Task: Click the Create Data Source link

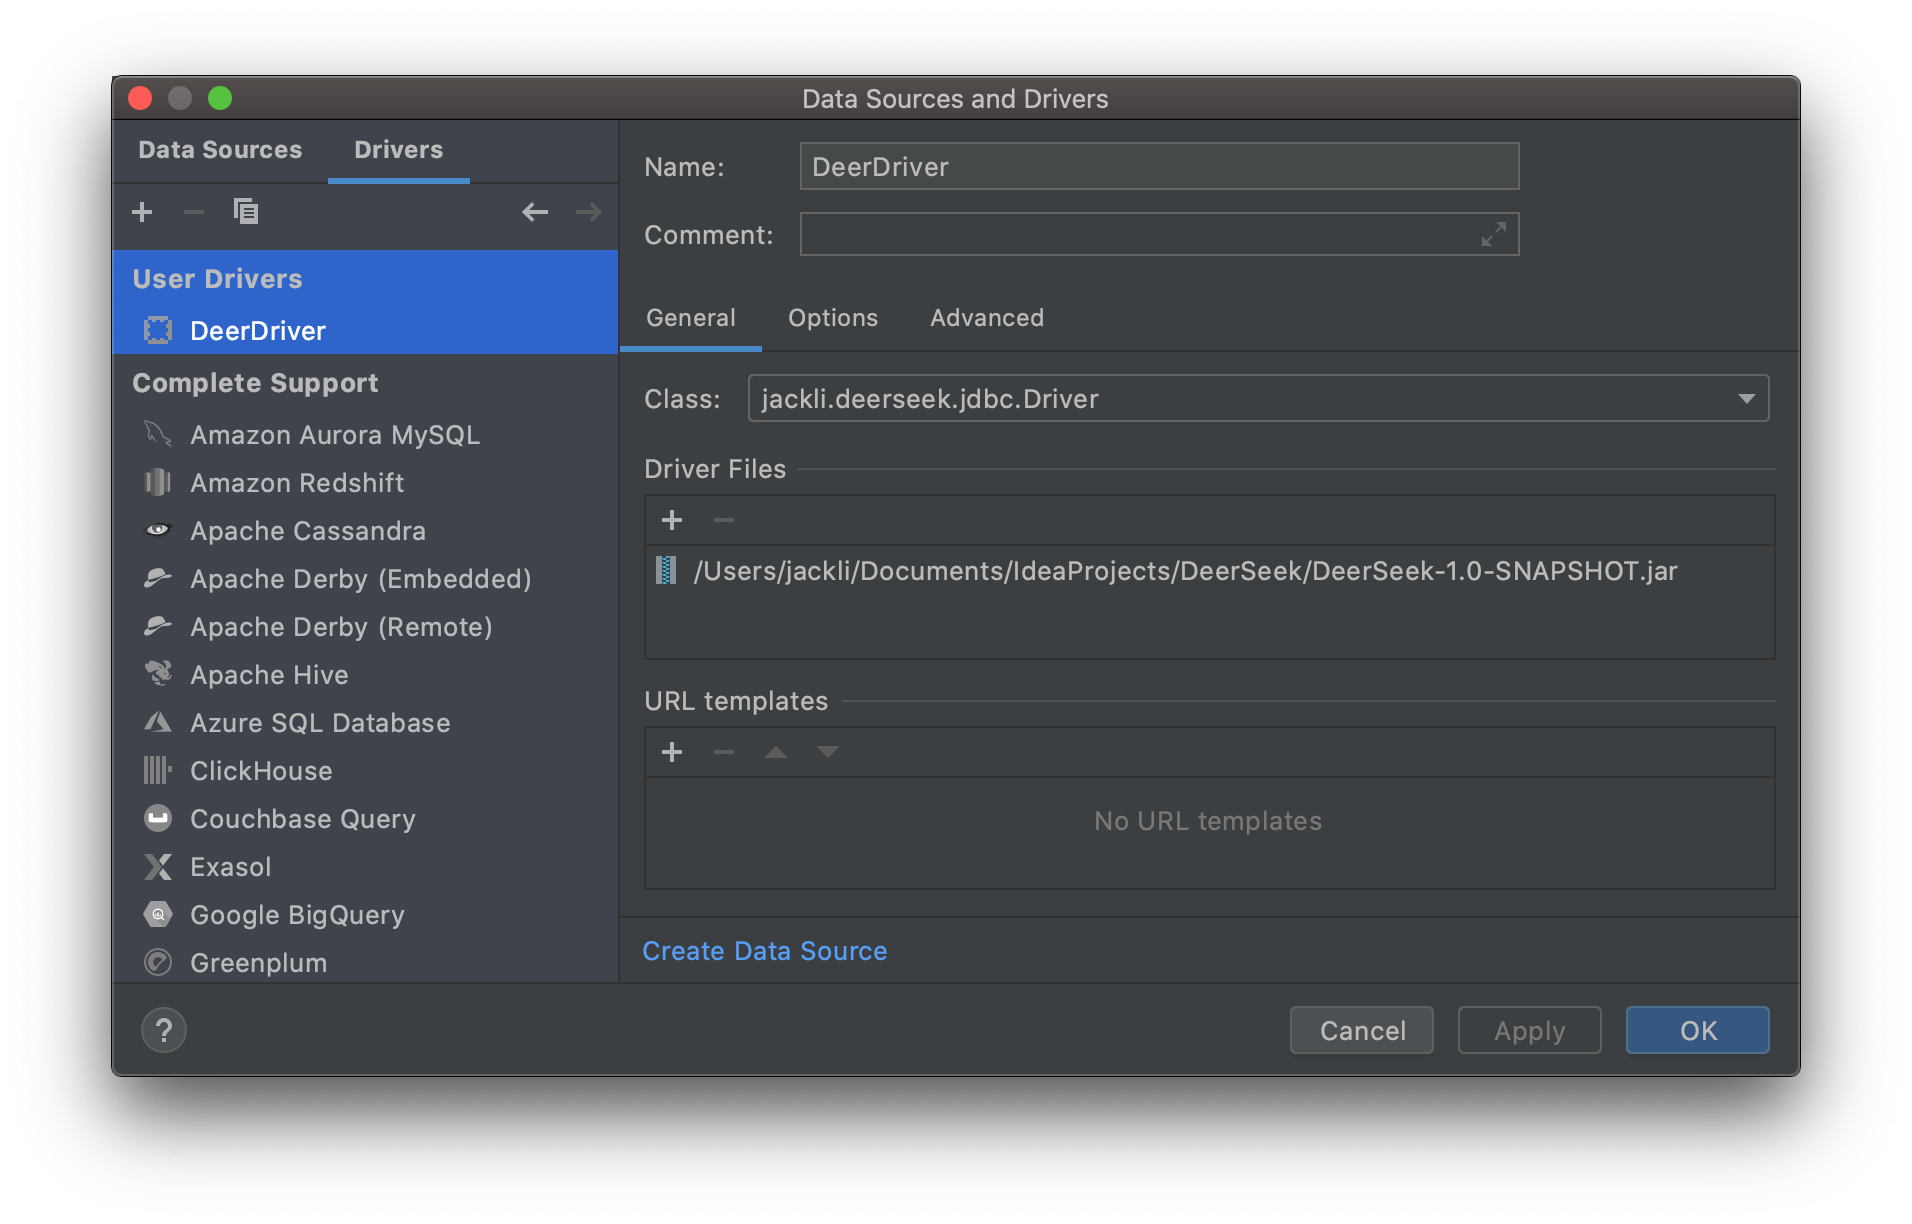Action: 765,951
